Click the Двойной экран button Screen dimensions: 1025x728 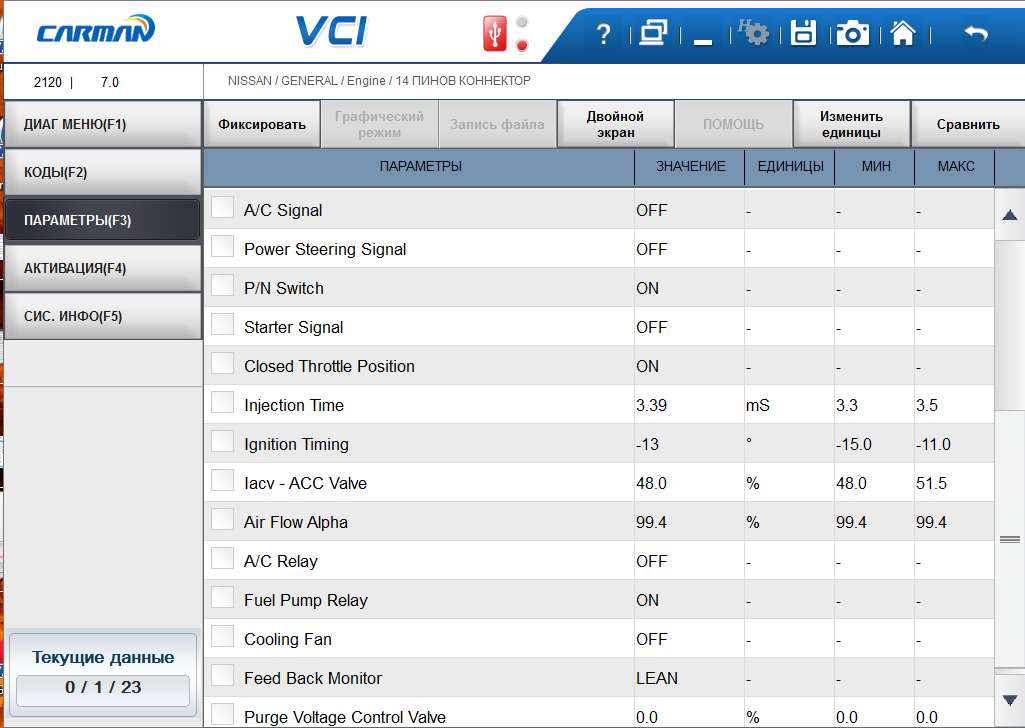615,124
